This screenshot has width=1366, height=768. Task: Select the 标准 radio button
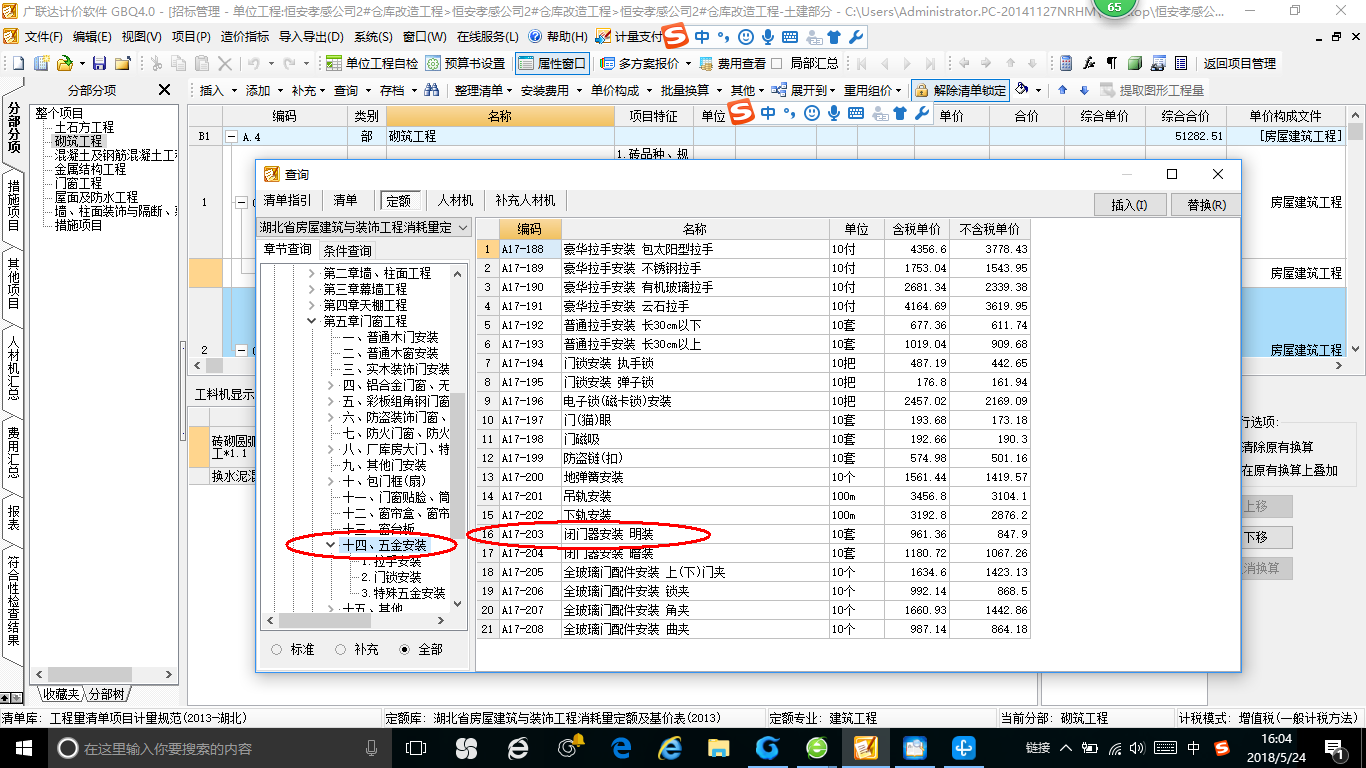coord(277,649)
